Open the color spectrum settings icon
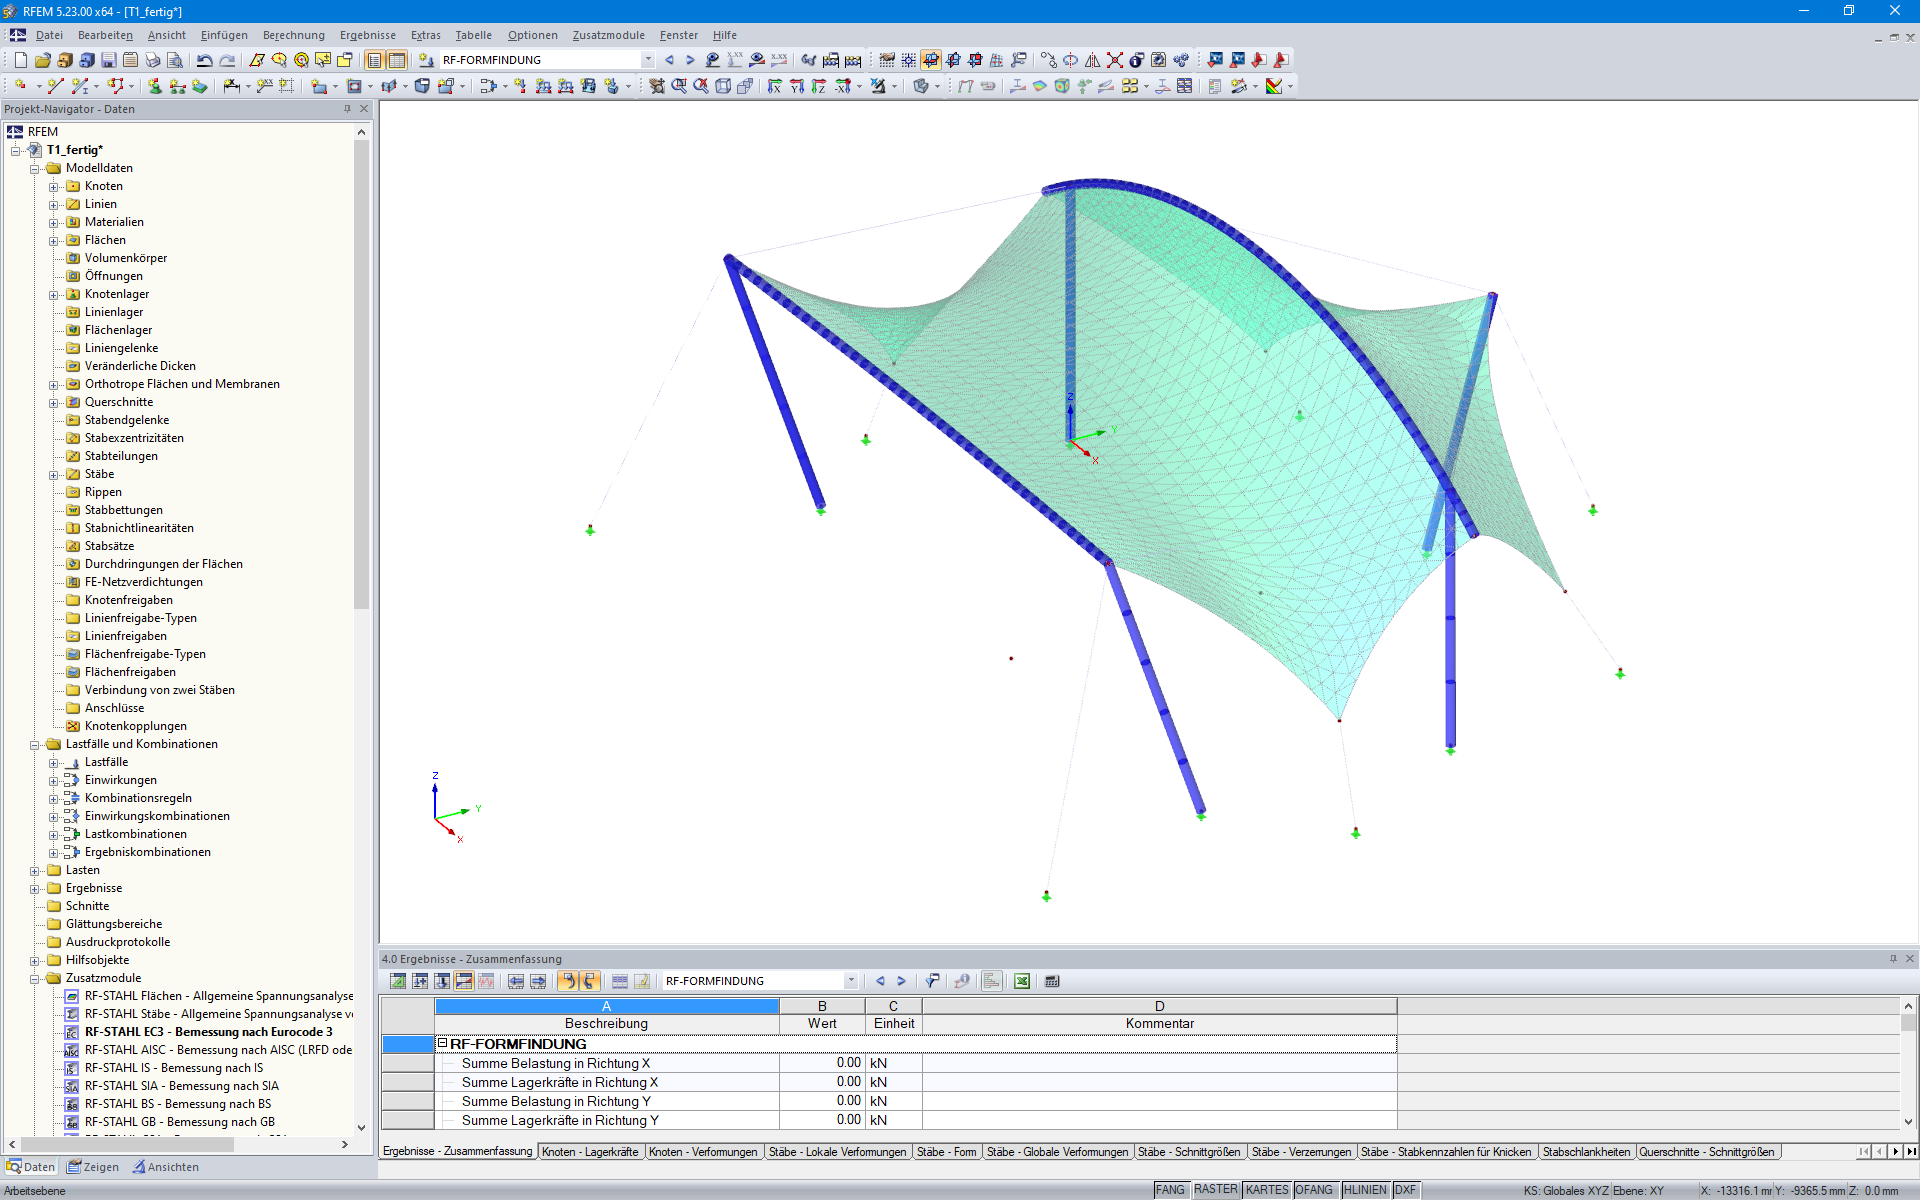Viewport: 1920px width, 1200px height. (1274, 86)
